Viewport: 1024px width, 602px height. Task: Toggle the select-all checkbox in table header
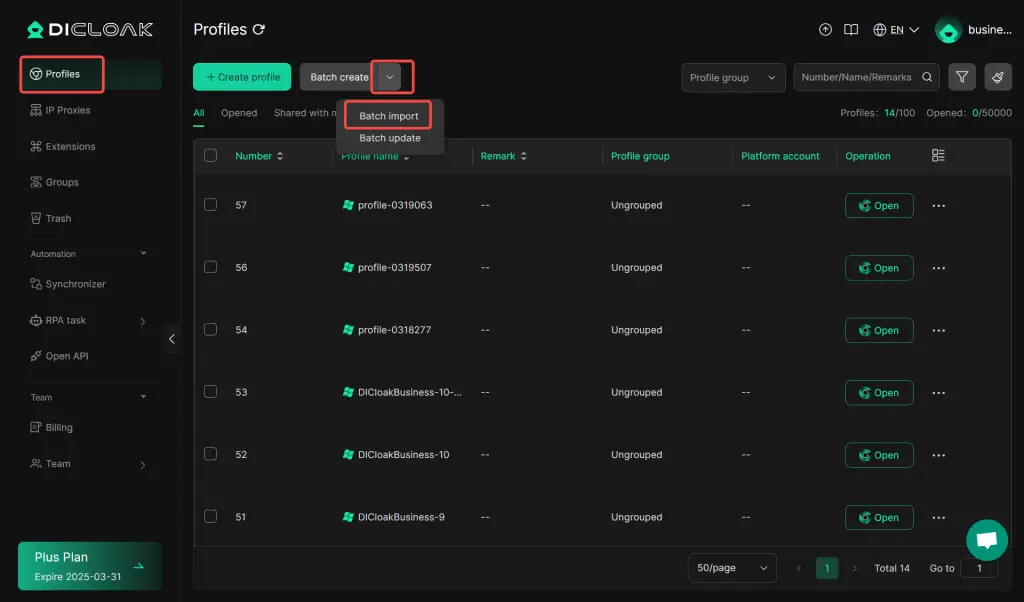(x=210, y=156)
